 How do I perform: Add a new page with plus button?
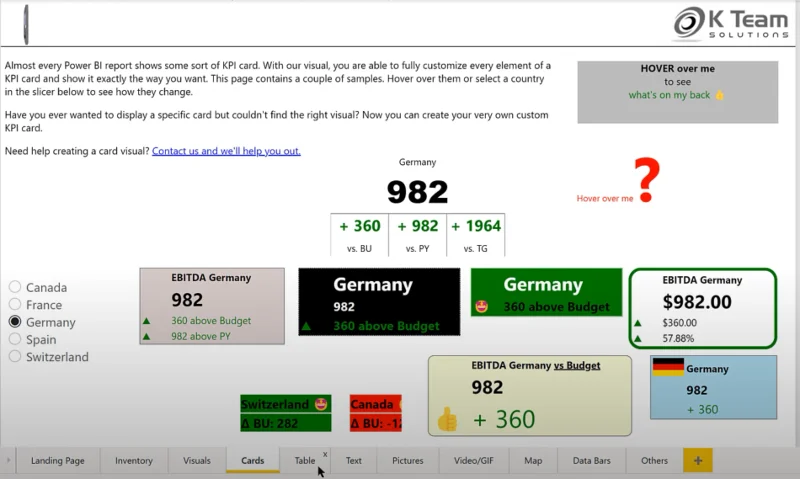click(697, 460)
